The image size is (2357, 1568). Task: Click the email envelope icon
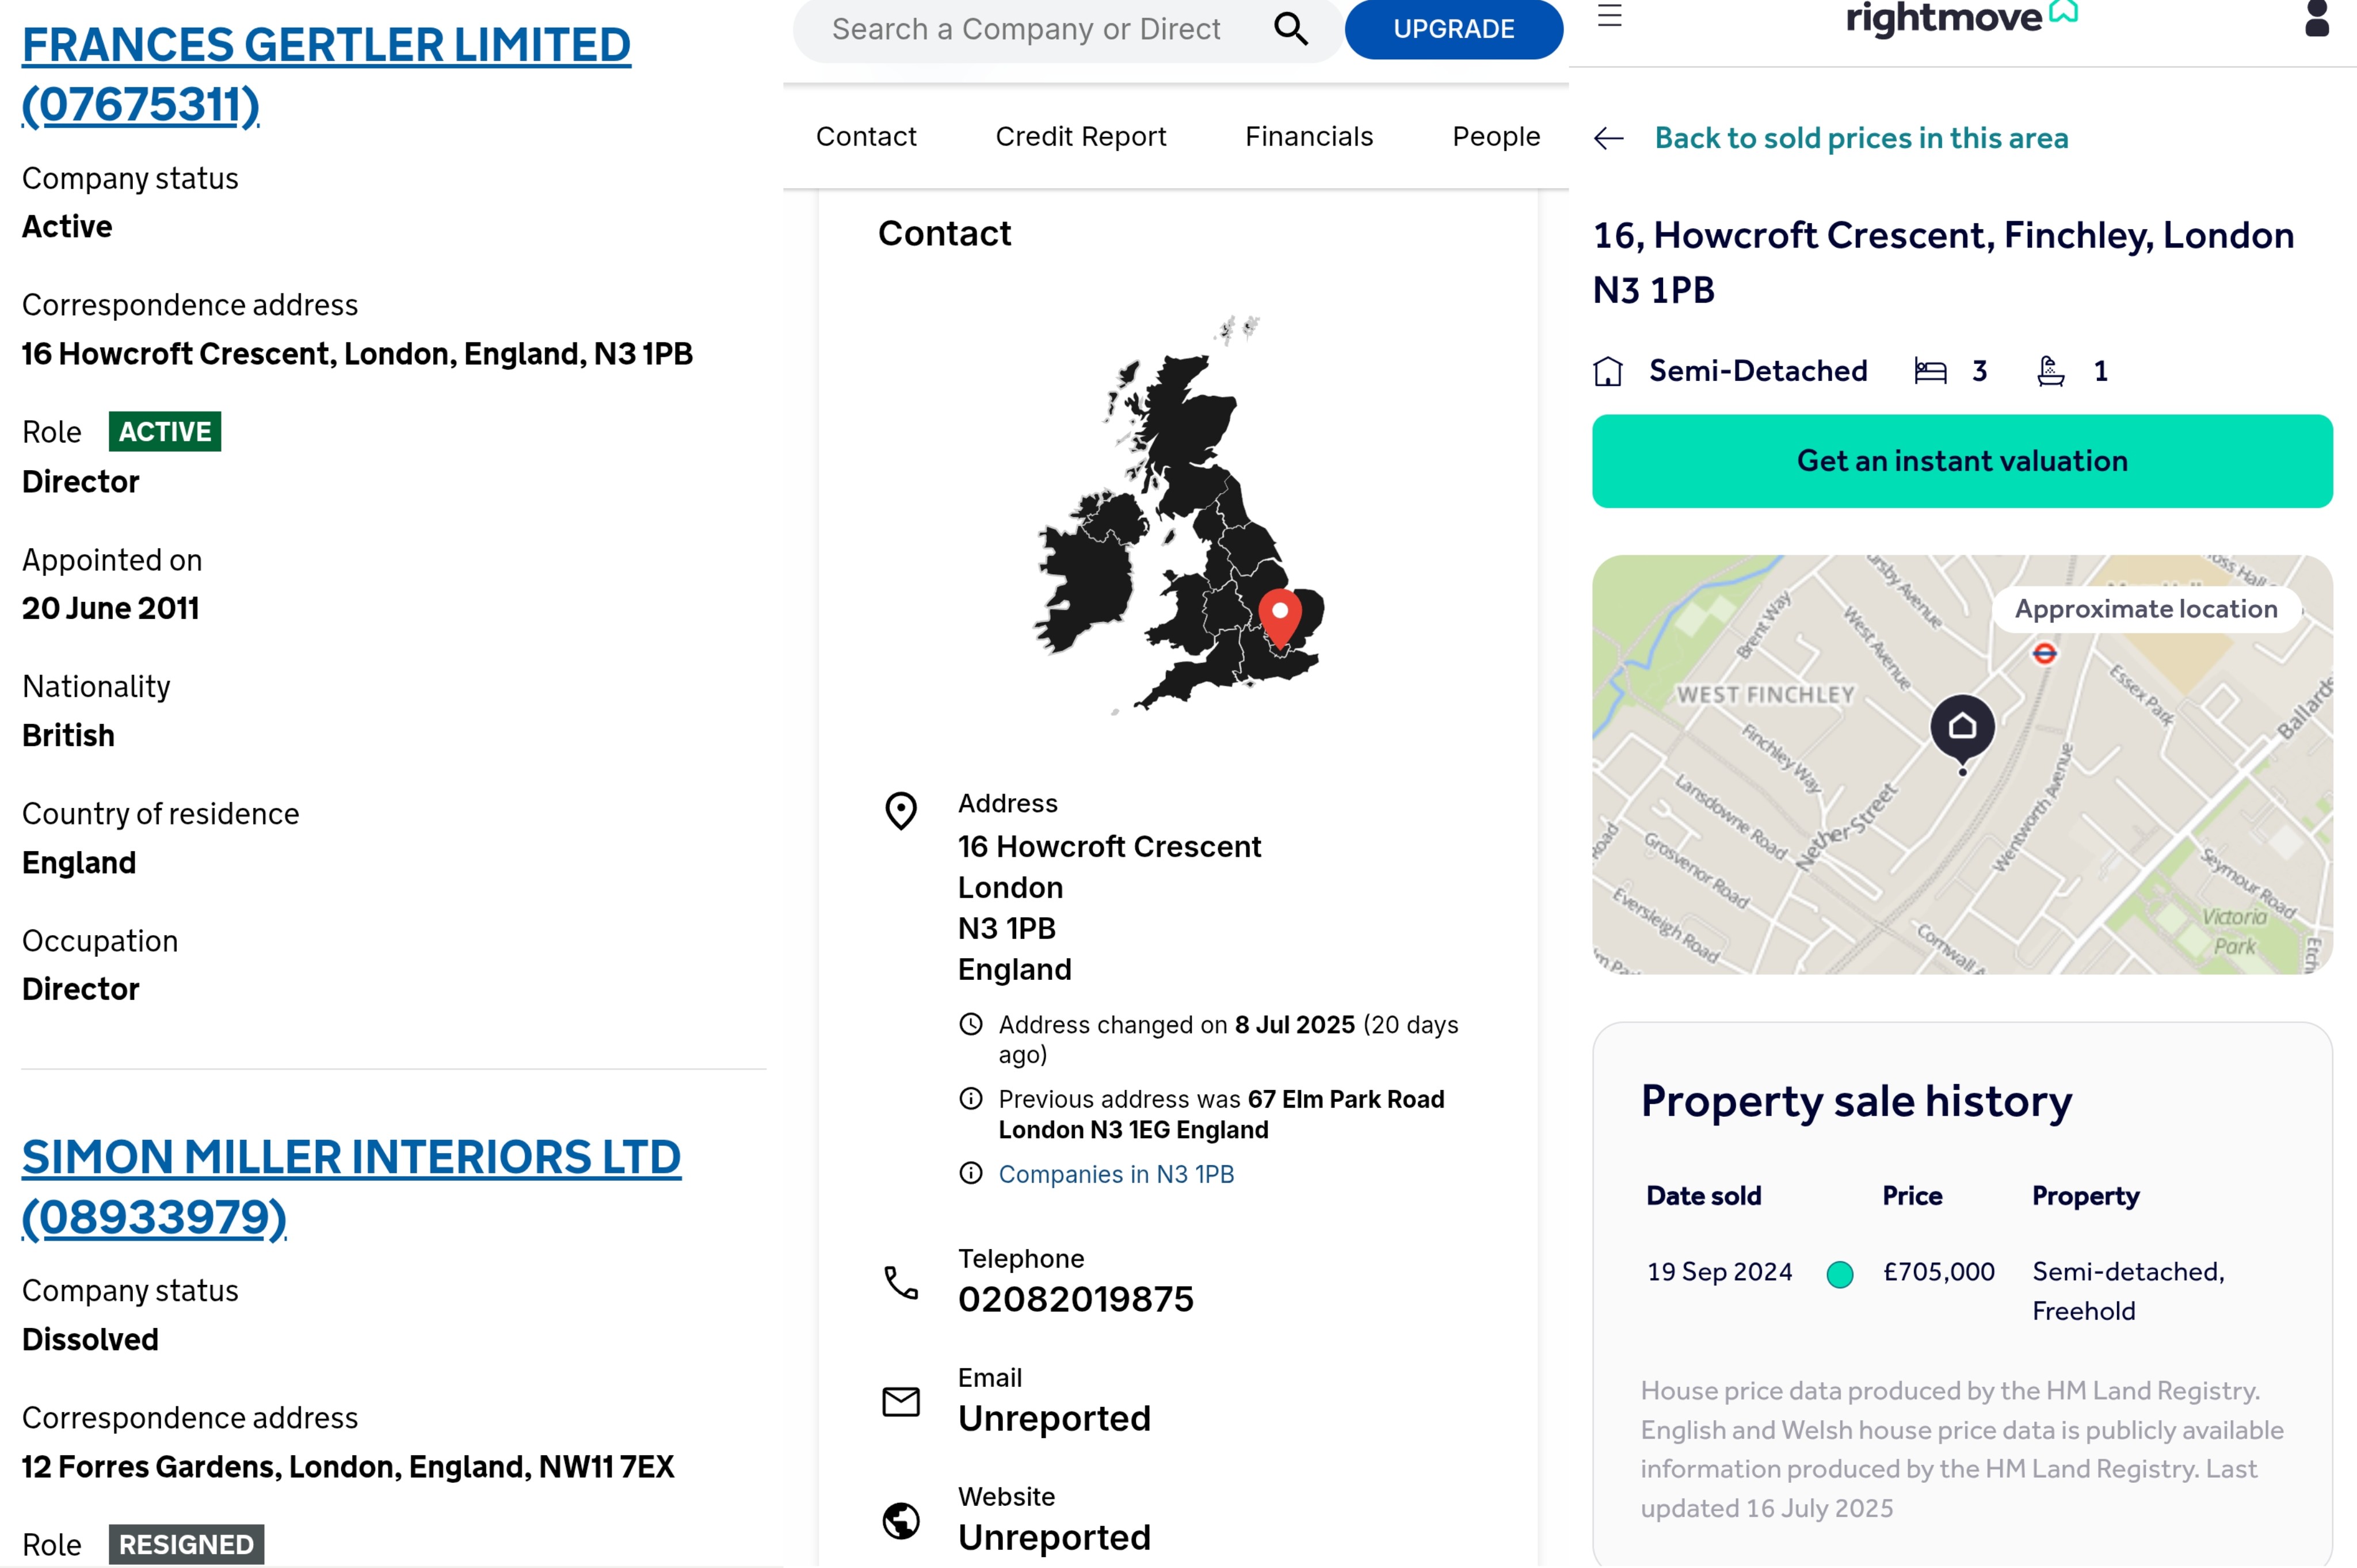coord(901,1401)
